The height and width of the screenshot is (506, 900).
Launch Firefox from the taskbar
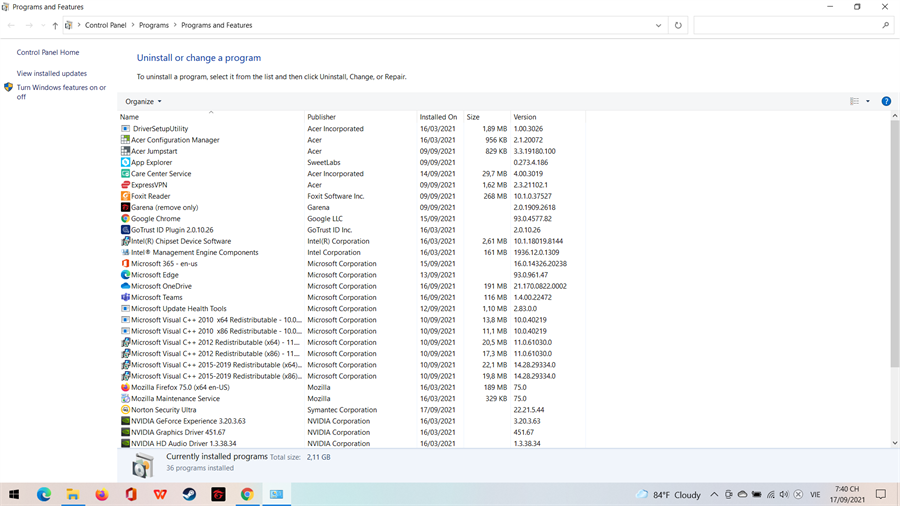click(x=102, y=494)
